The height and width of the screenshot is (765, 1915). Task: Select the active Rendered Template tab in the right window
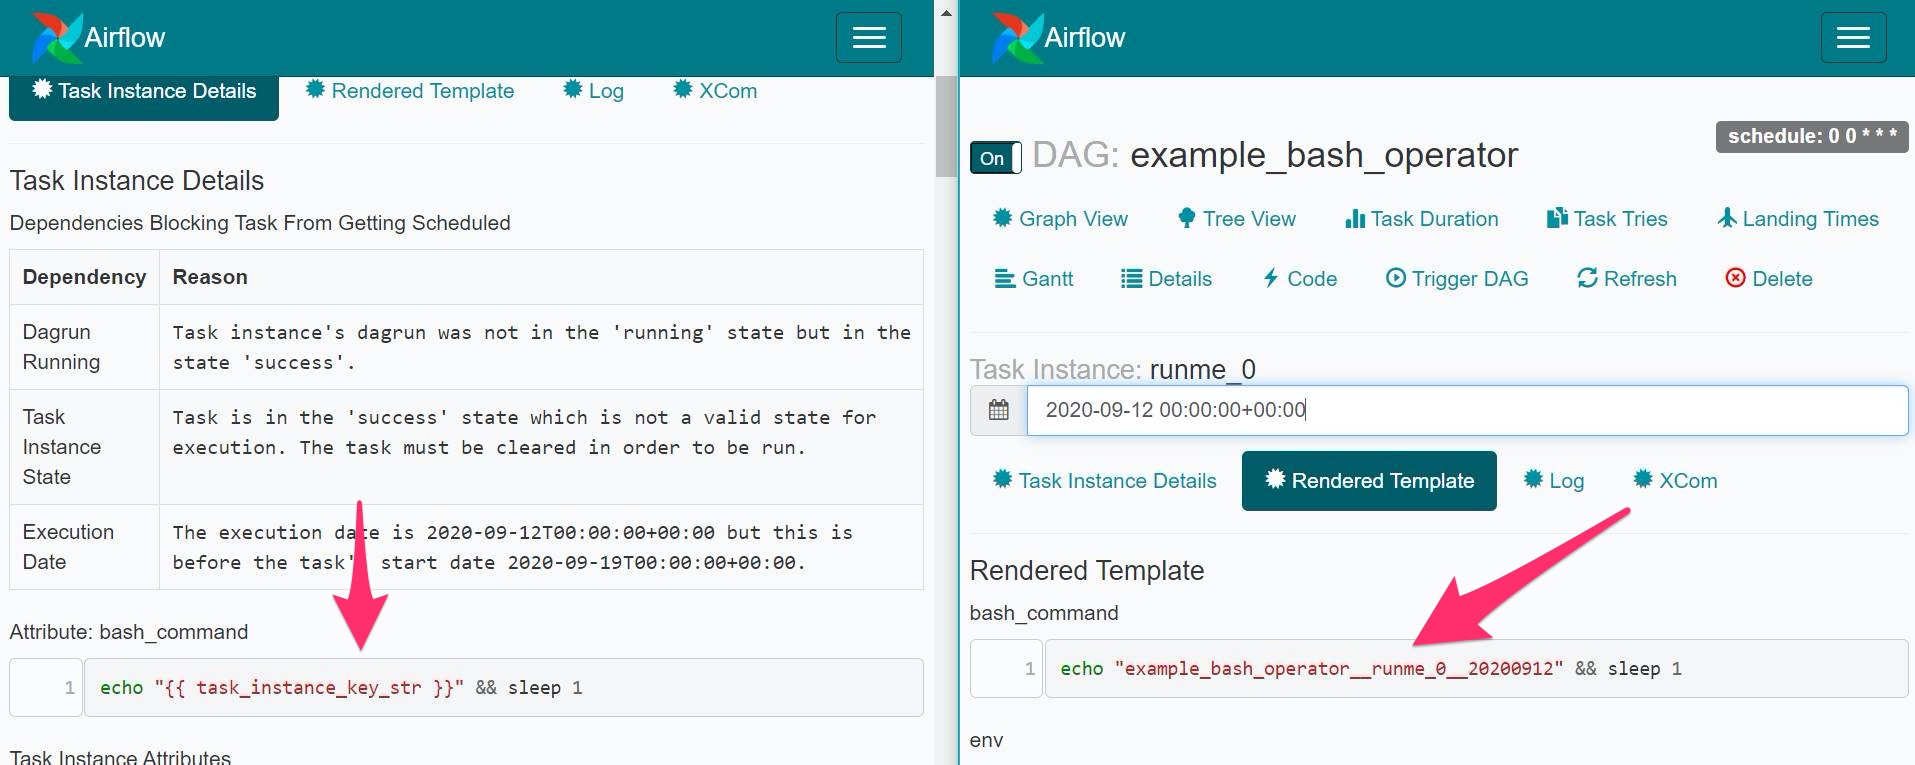1369,481
